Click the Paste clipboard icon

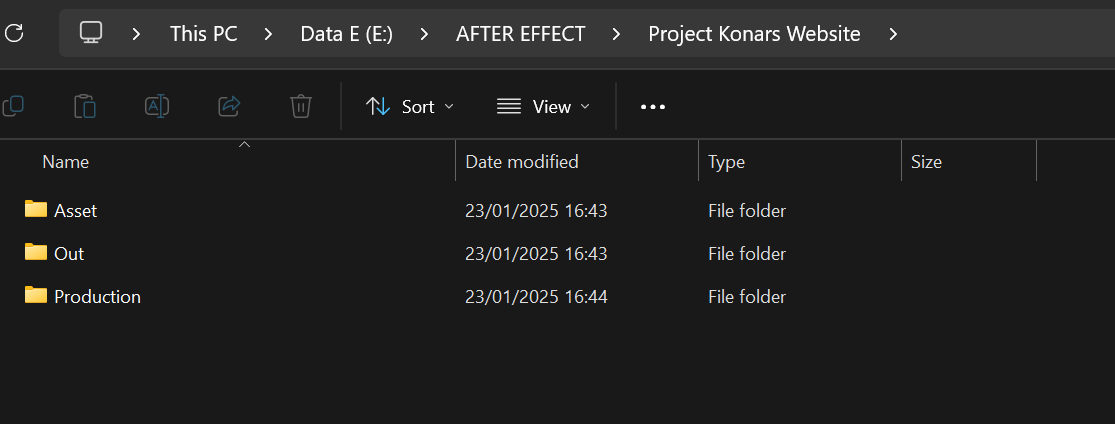pos(85,107)
